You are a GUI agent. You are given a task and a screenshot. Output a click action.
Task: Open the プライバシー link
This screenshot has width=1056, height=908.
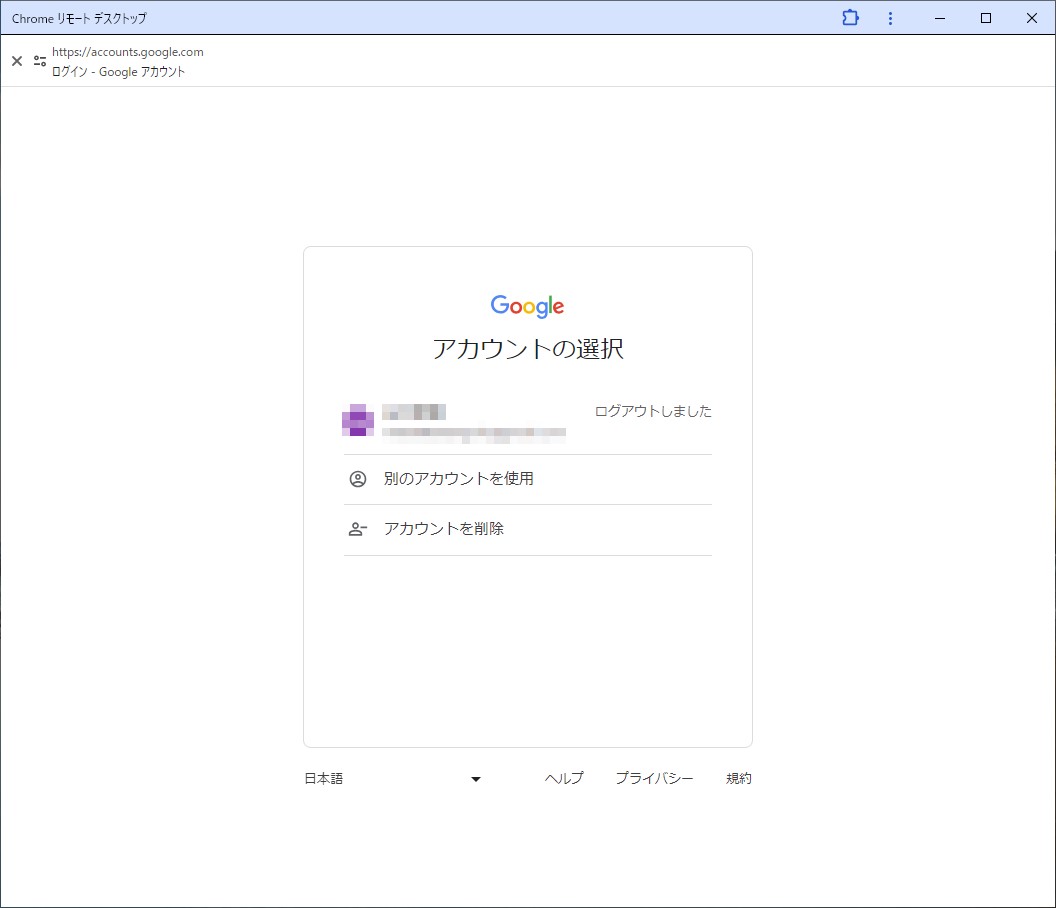click(x=654, y=779)
